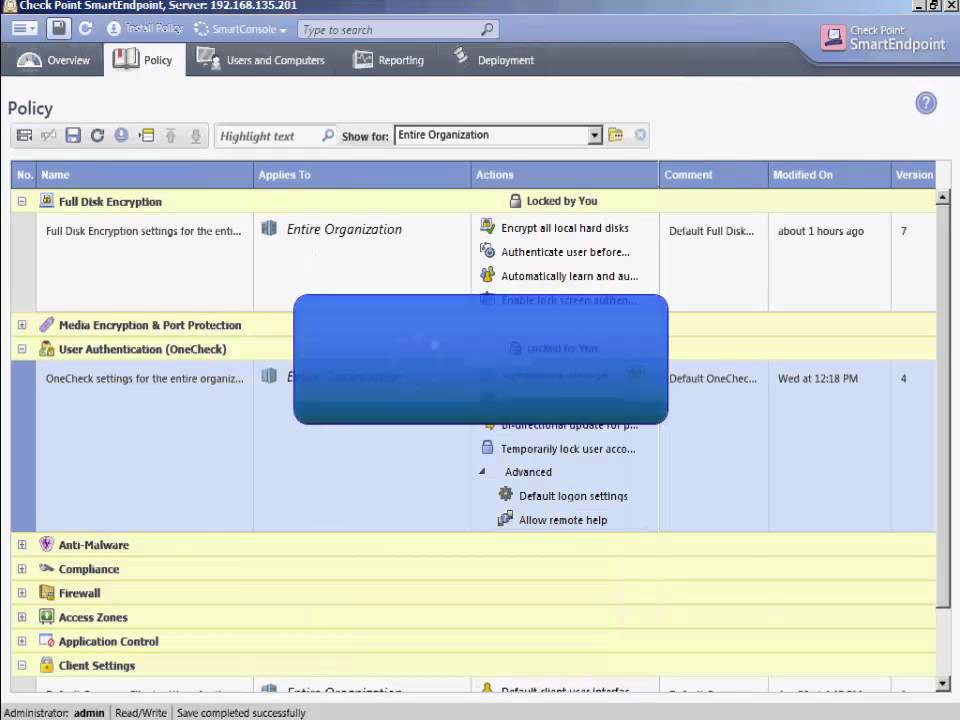Image resolution: width=960 pixels, height=720 pixels.
Task: Collapse the Full Disk Encryption section
Action: (x=22, y=201)
